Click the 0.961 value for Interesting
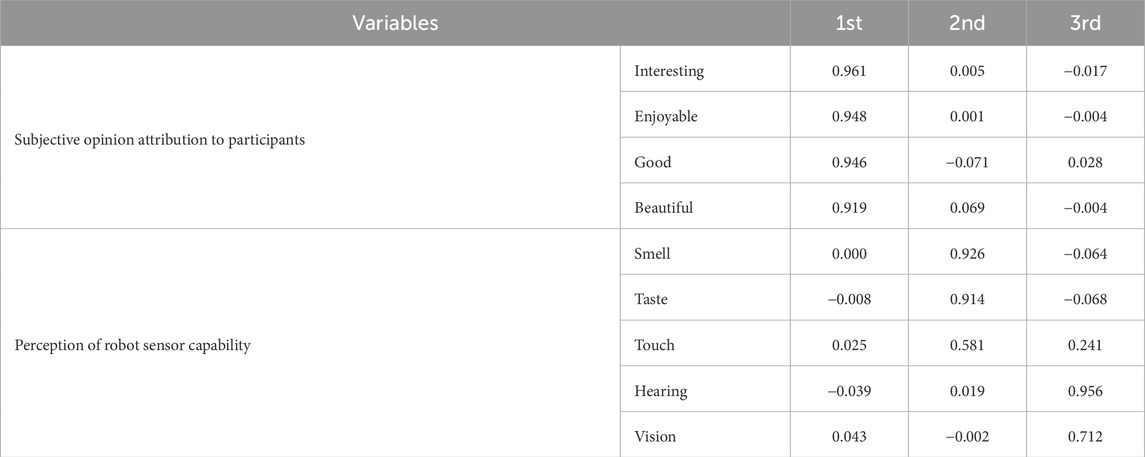Image resolution: width=1145 pixels, height=457 pixels. point(849,71)
